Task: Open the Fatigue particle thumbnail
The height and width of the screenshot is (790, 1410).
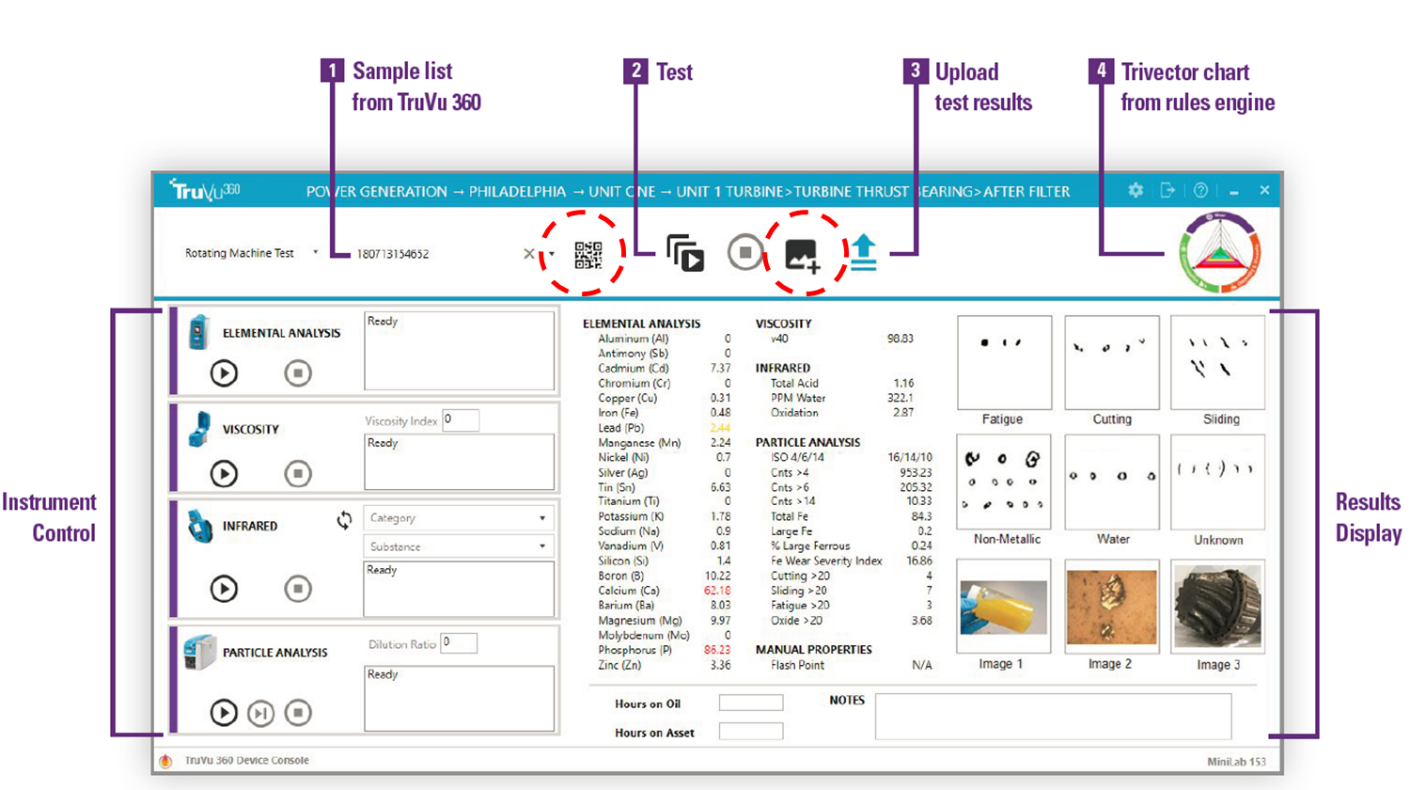Action: click(x=1003, y=361)
